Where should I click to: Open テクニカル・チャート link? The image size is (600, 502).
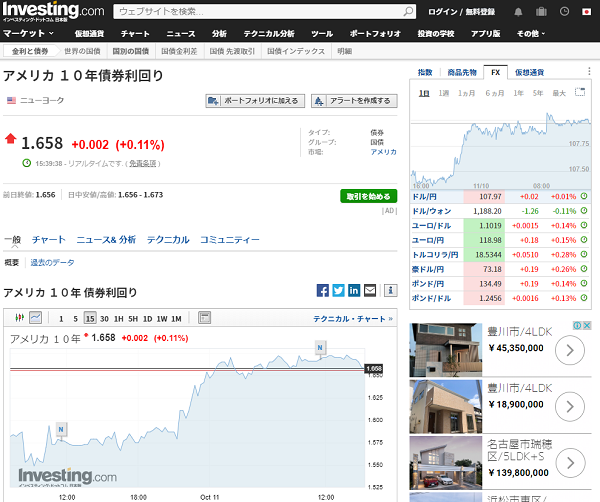coord(353,319)
